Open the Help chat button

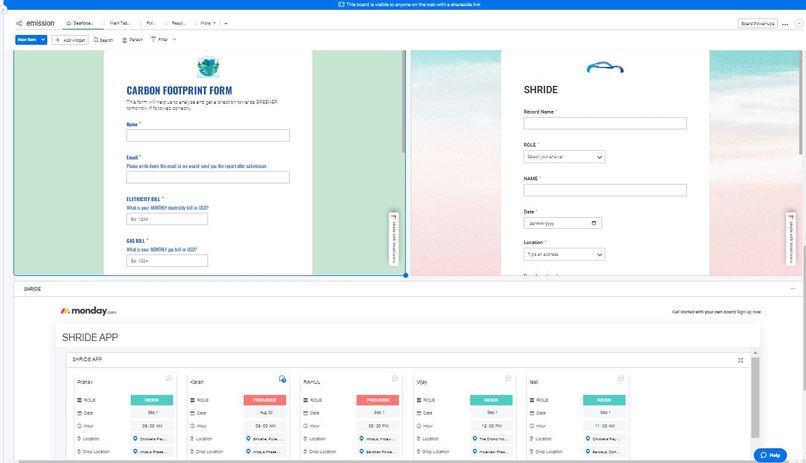coord(770,455)
